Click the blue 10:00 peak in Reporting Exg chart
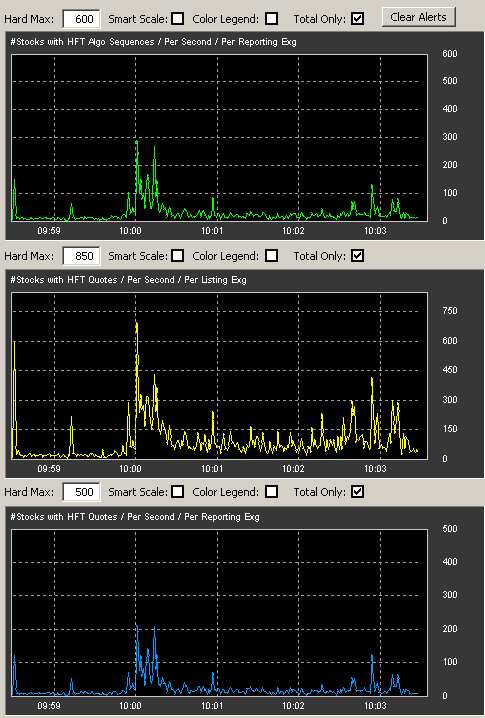The width and height of the screenshot is (485, 718). coord(136,627)
